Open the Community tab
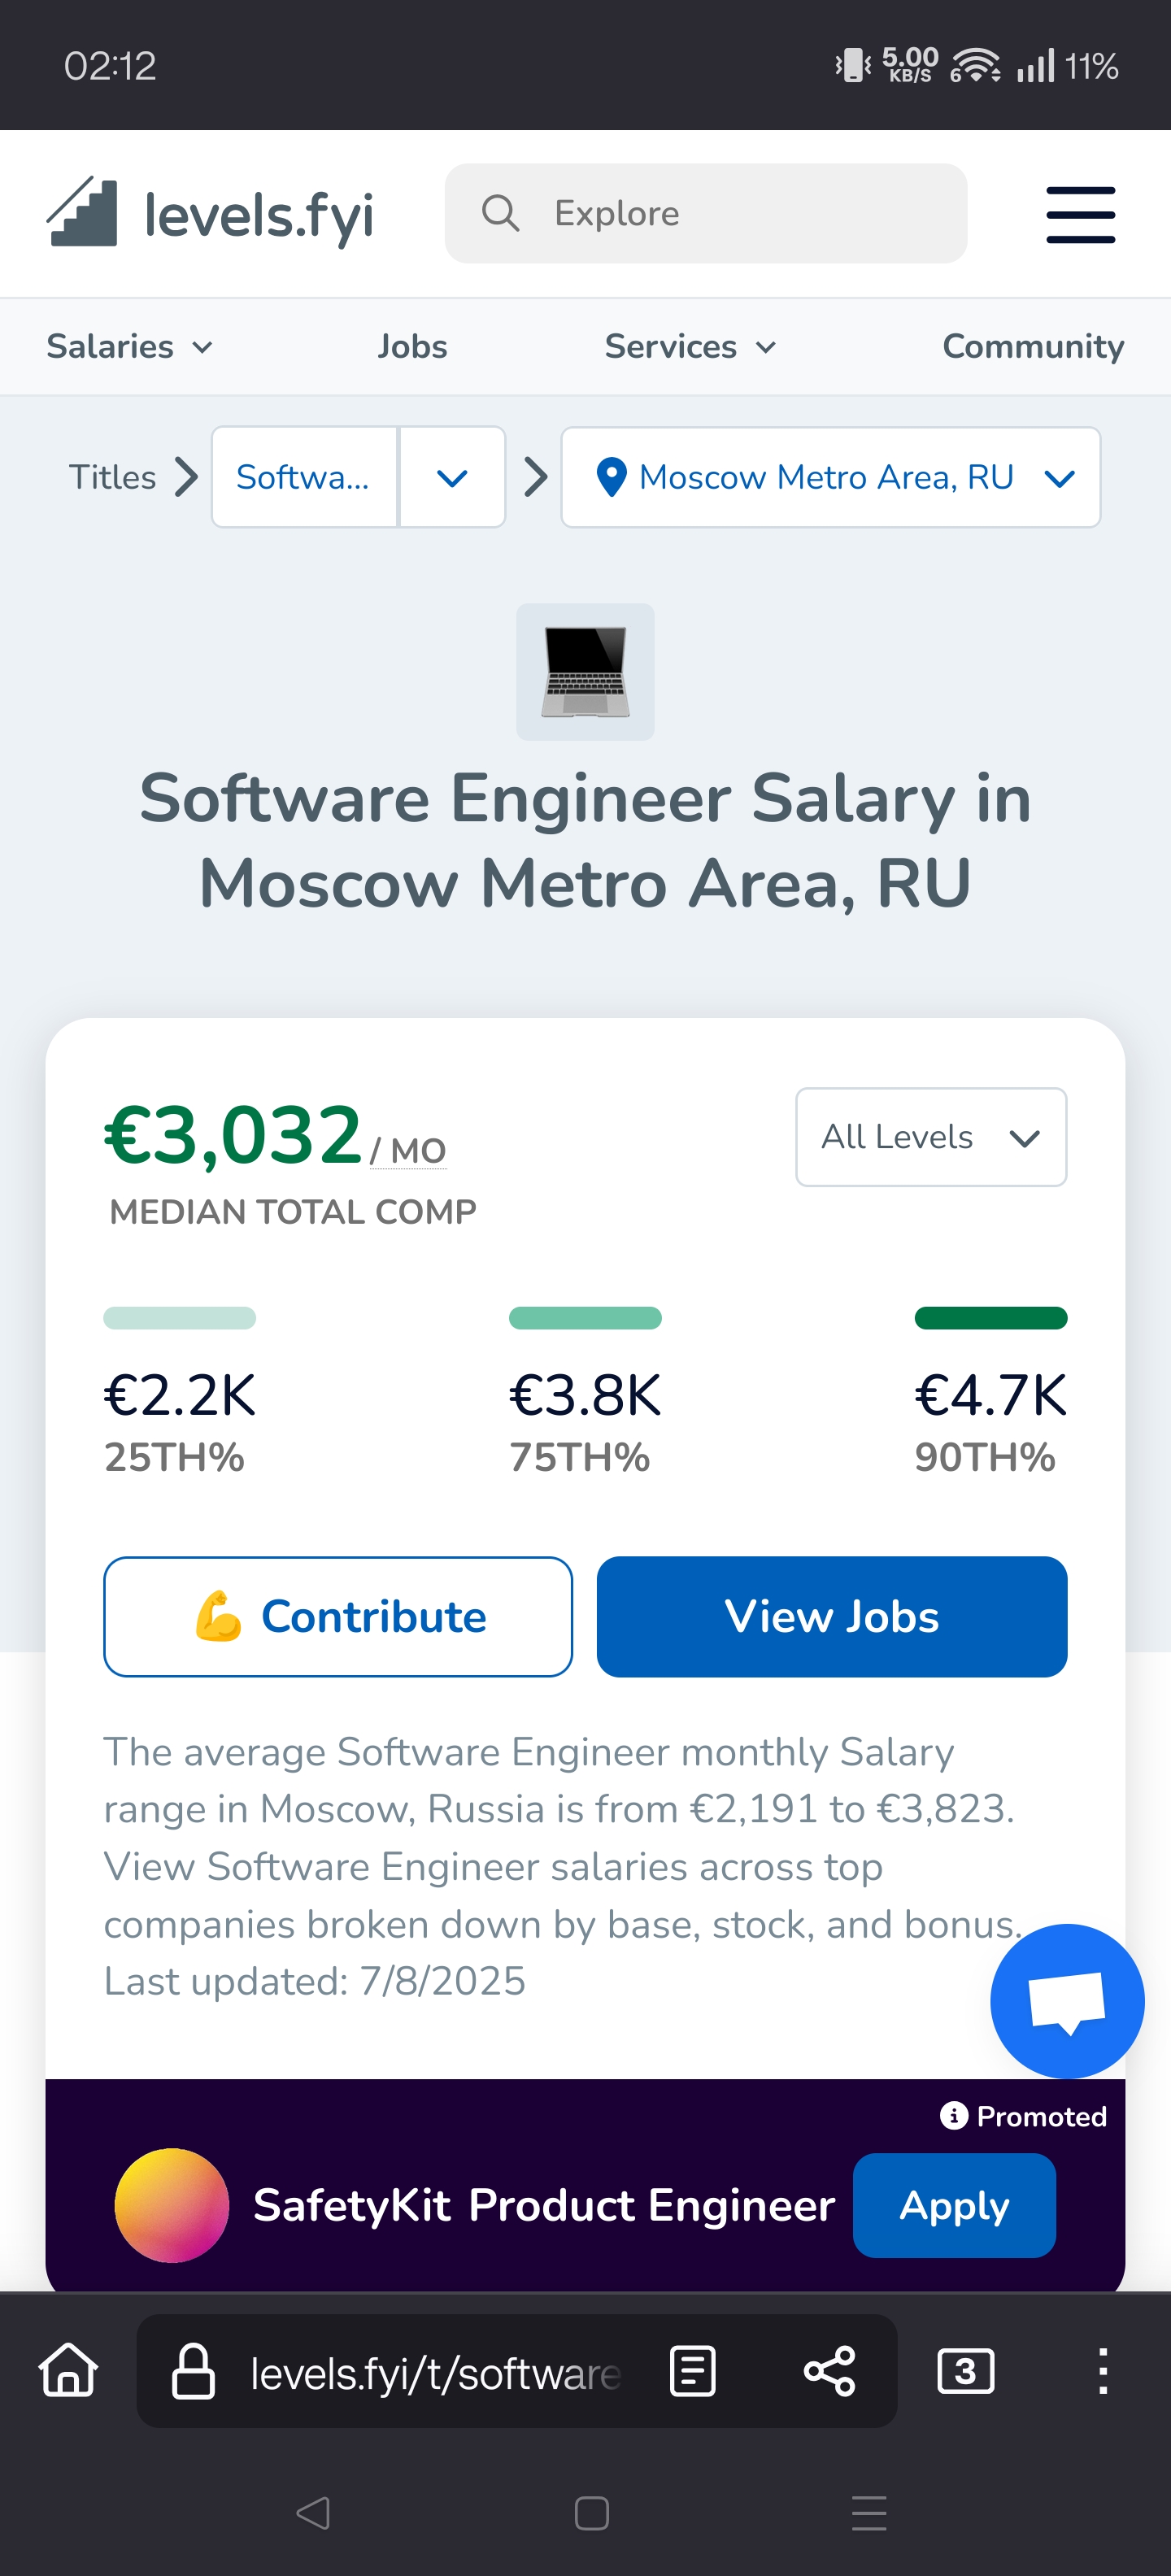 coord(1032,347)
